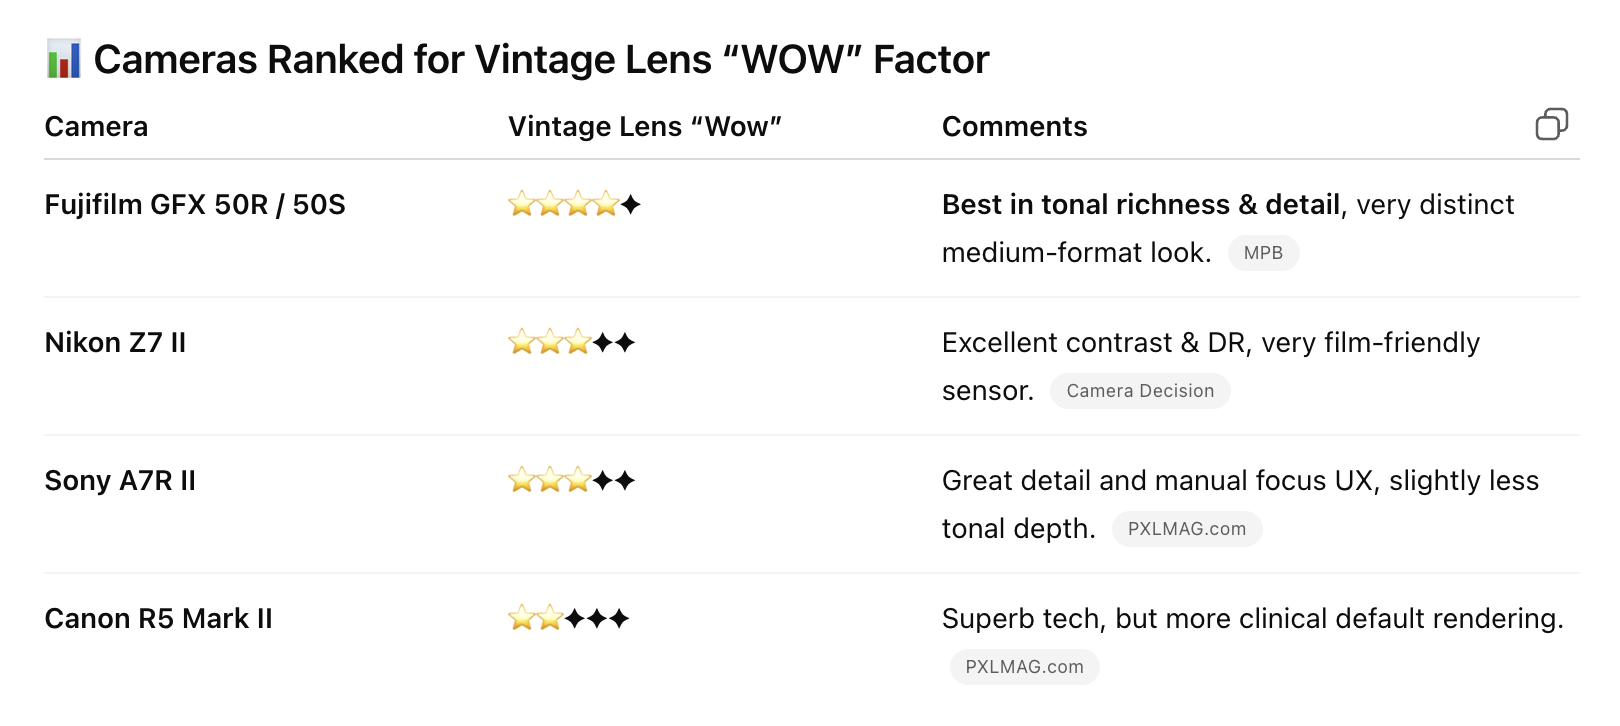Viewport: 1620px width, 726px height.
Task: Click the Canon R5 Mark II camera name
Action: click(x=158, y=619)
